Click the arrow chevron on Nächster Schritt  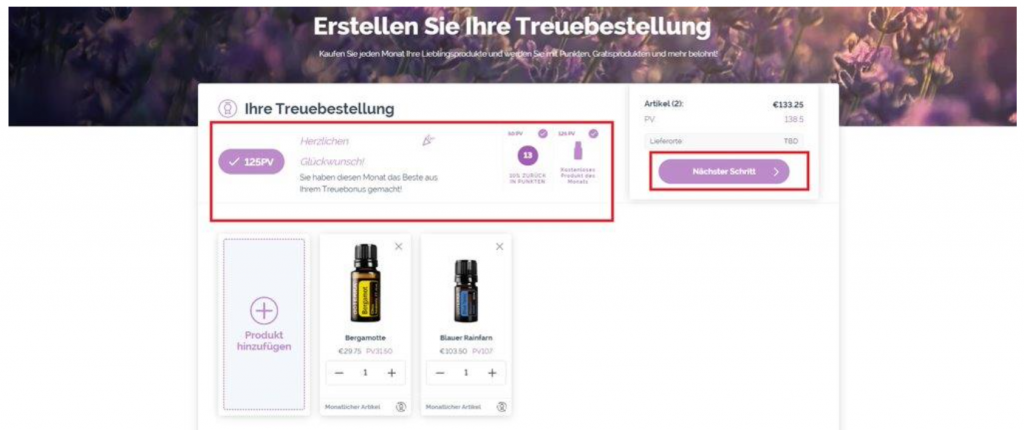(776, 172)
